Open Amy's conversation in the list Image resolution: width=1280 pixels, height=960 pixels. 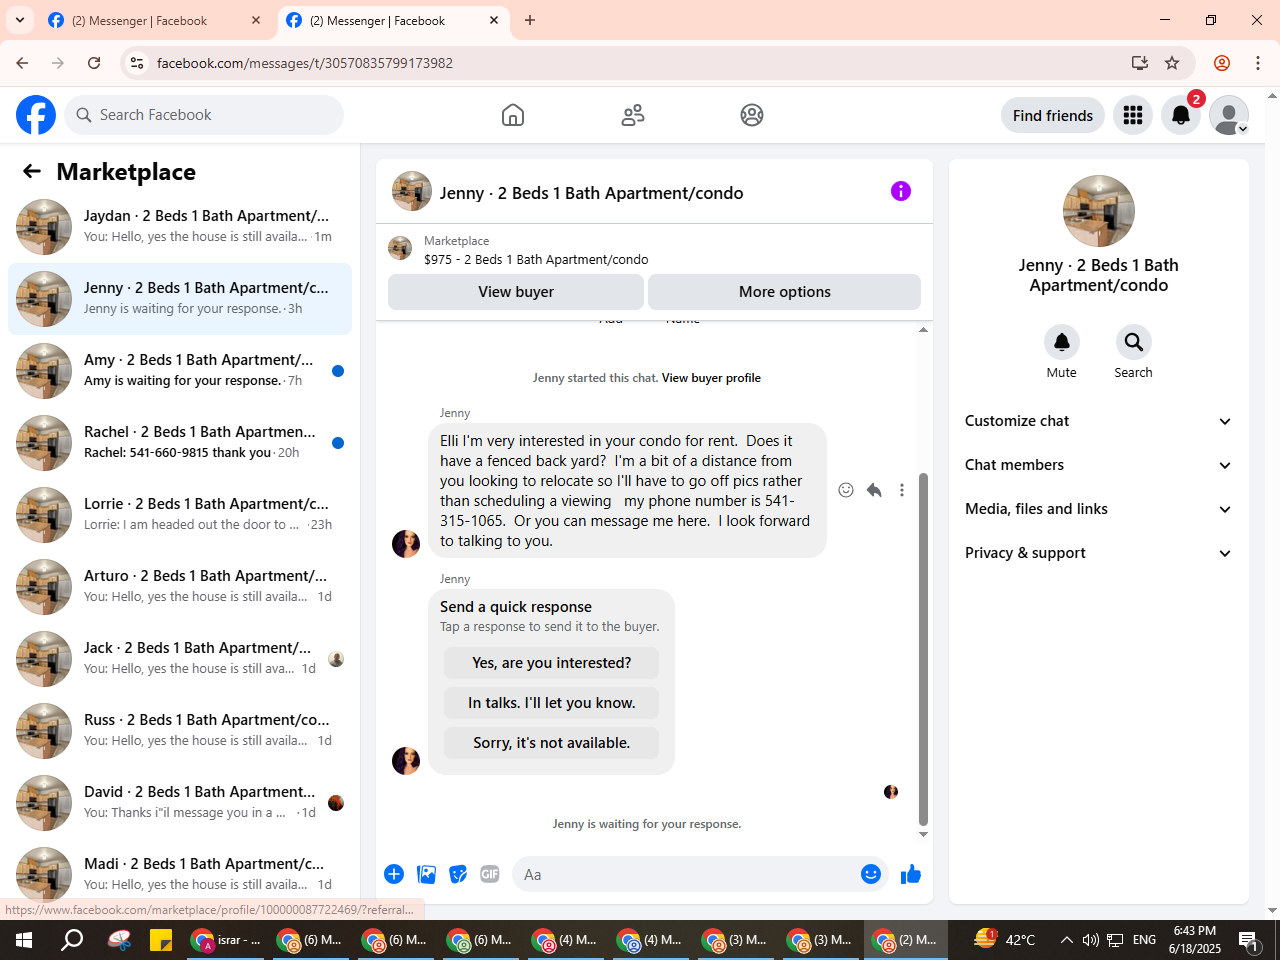click(x=180, y=371)
